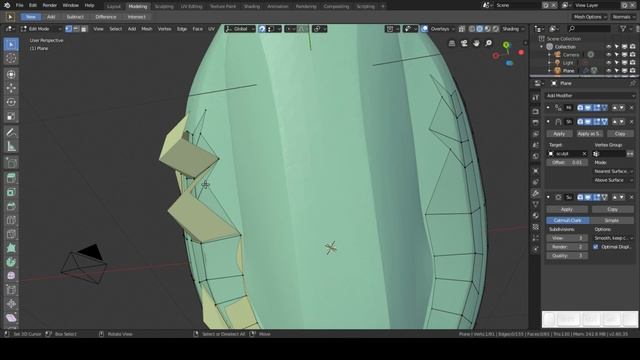Click Apply on Shrinkwrap modifier
Screen dimensions: 640x360
click(x=559, y=134)
